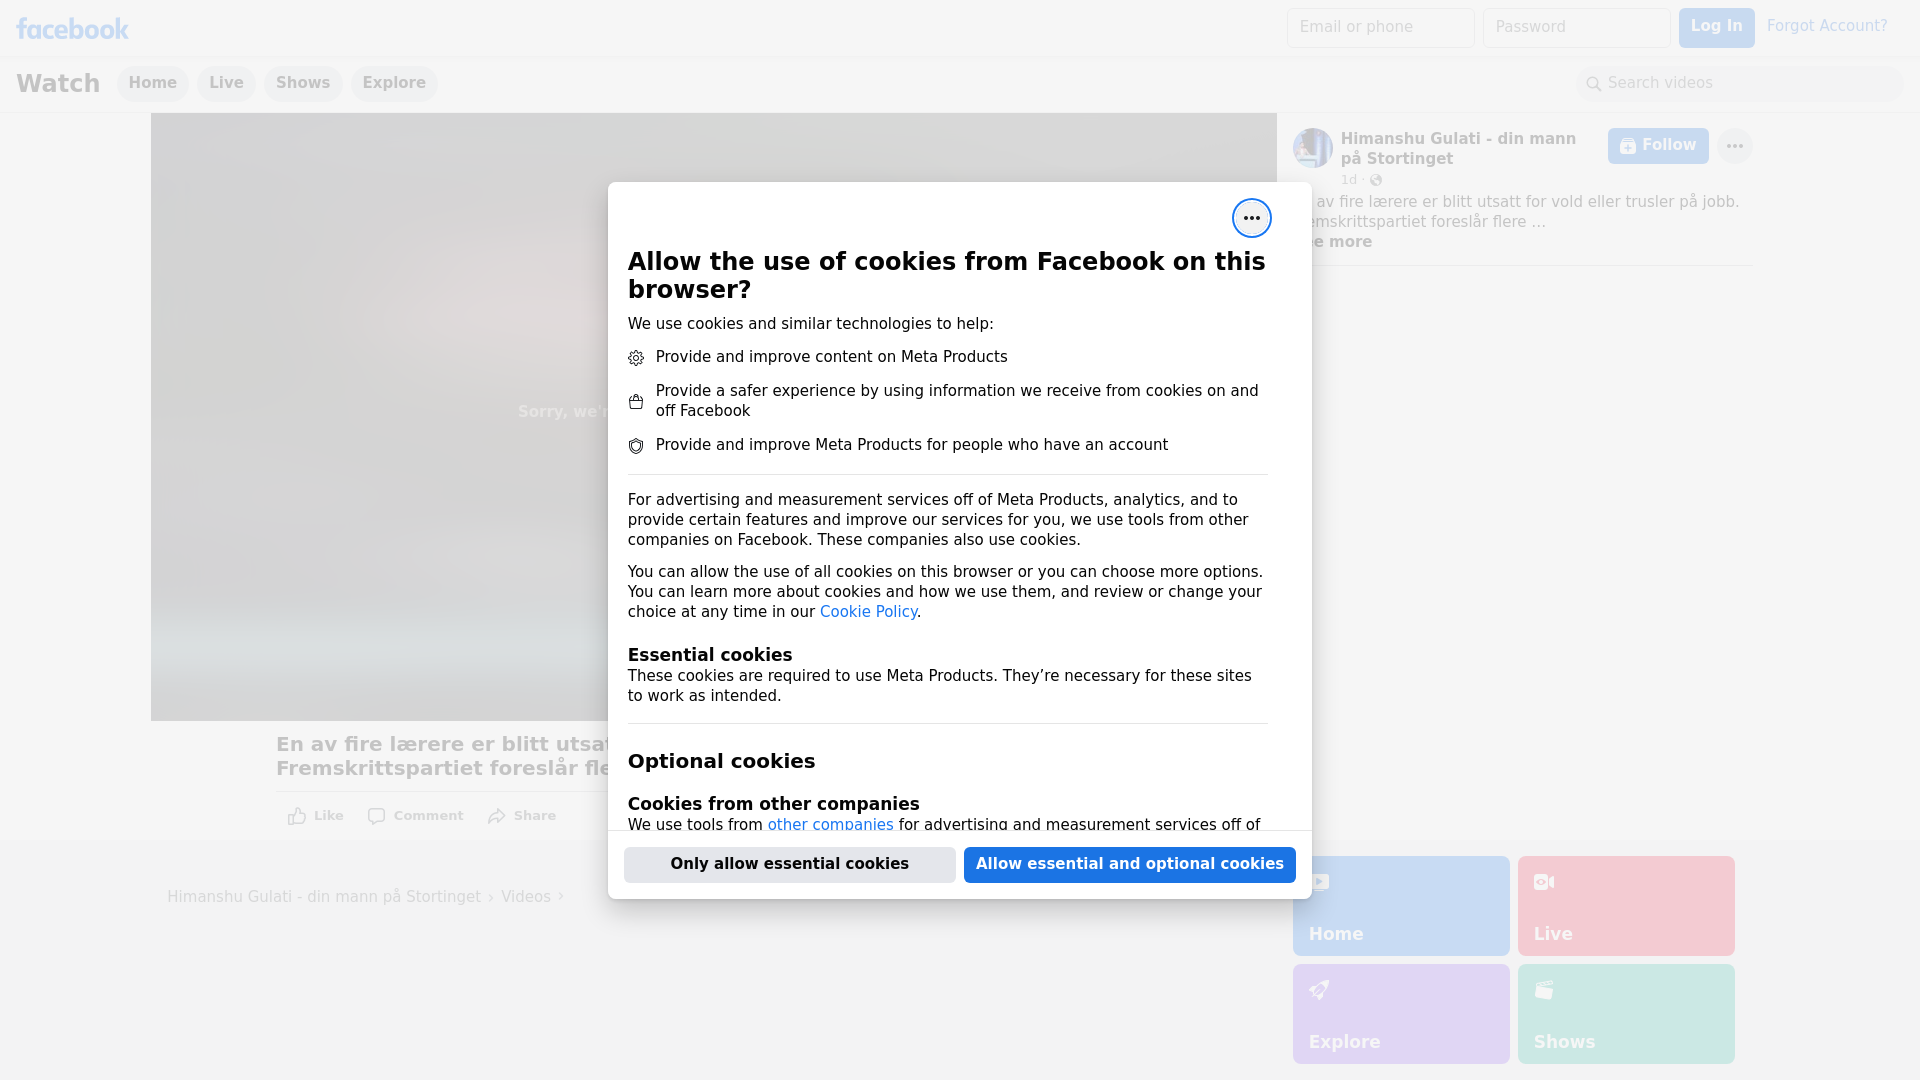Click the Facebook logo
Image resolution: width=1920 pixels, height=1080 pixels.
click(x=72, y=29)
